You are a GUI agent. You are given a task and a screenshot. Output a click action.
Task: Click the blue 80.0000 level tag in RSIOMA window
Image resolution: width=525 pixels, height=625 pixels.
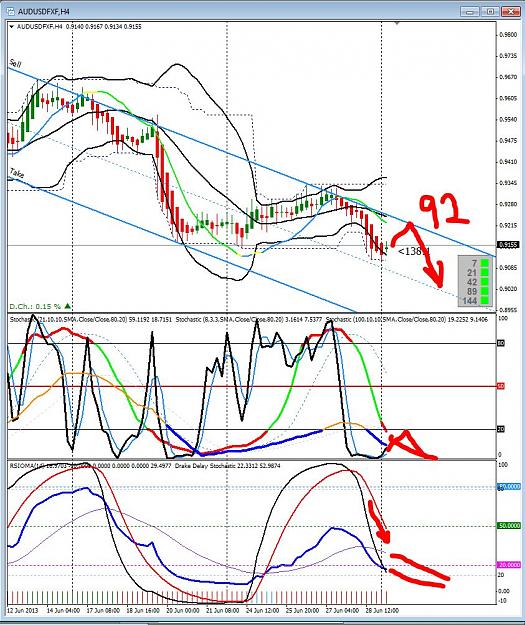509,486
